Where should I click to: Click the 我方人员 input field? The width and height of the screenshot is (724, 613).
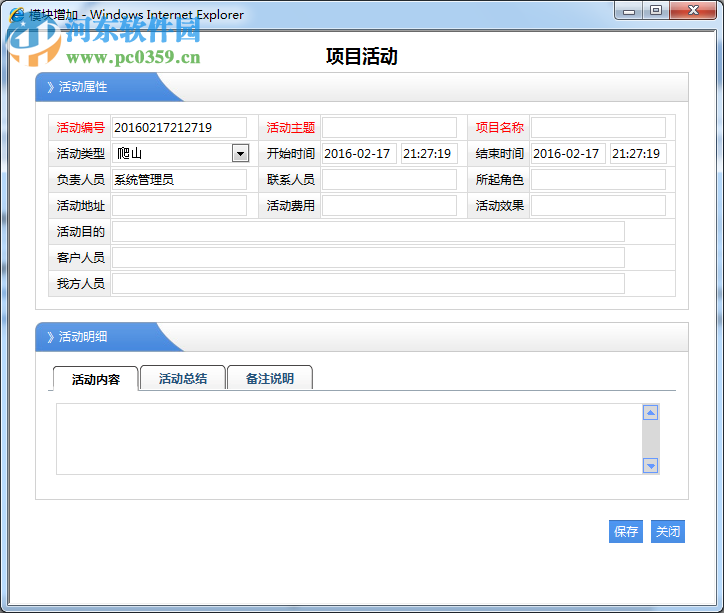368,283
